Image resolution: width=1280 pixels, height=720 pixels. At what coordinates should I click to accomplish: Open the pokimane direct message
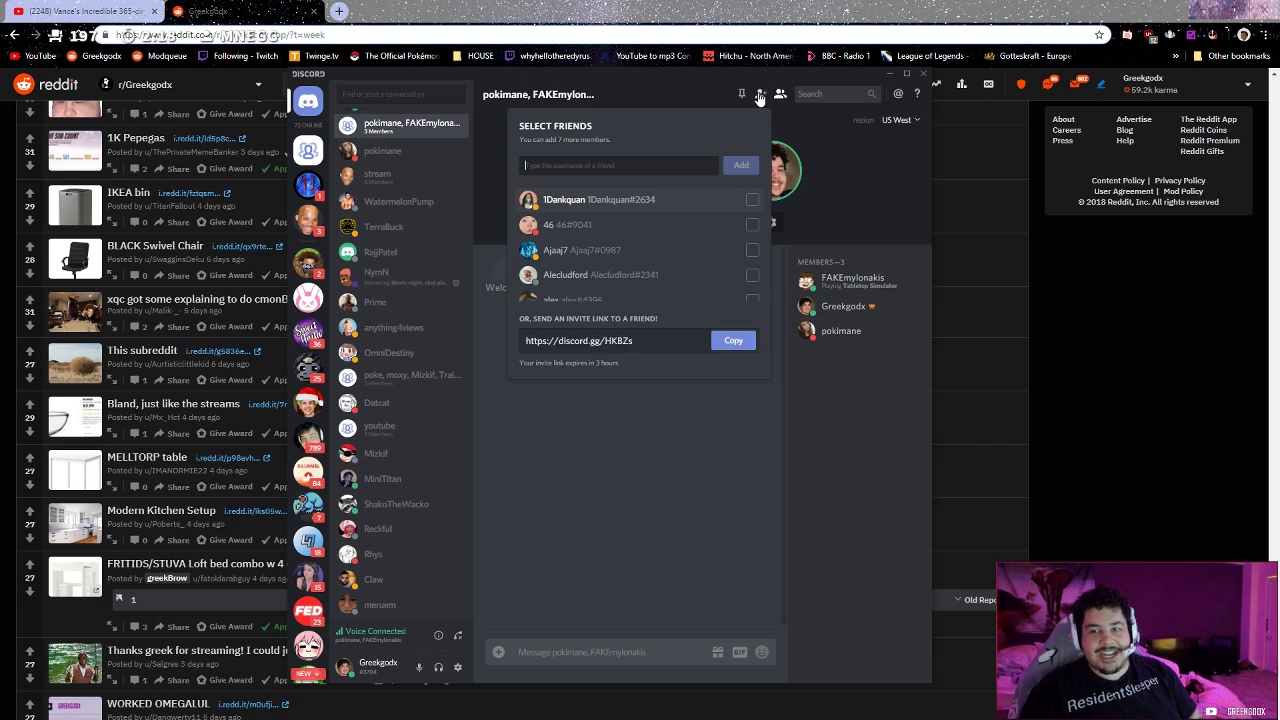[x=401, y=151]
